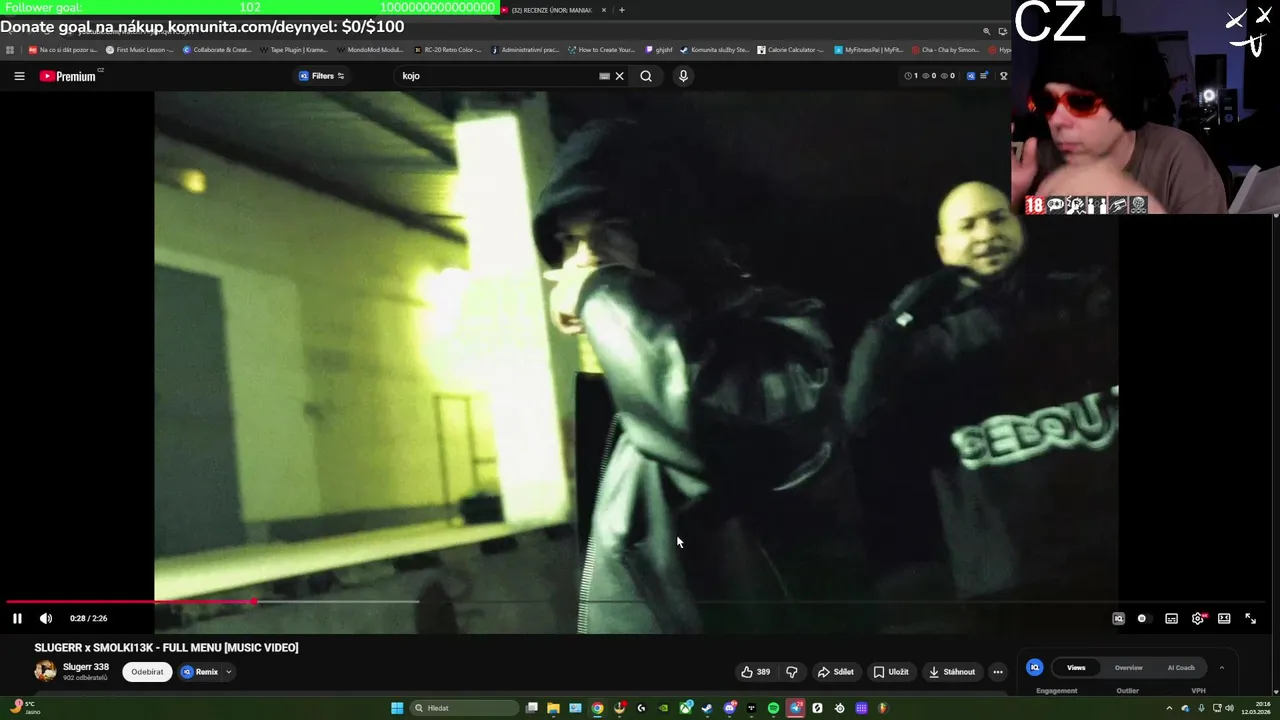
Task: Open Task View from taskbar
Action: 532,708
